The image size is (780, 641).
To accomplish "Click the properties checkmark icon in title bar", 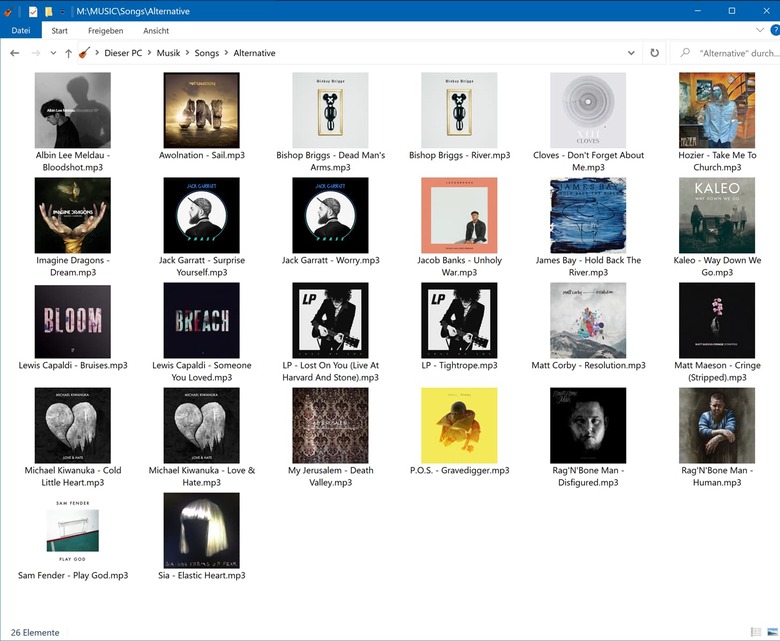I will pyautogui.click(x=33, y=11).
